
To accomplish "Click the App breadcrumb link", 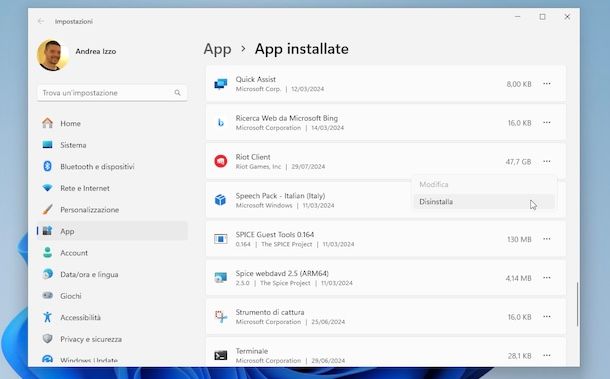I will 217,49.
